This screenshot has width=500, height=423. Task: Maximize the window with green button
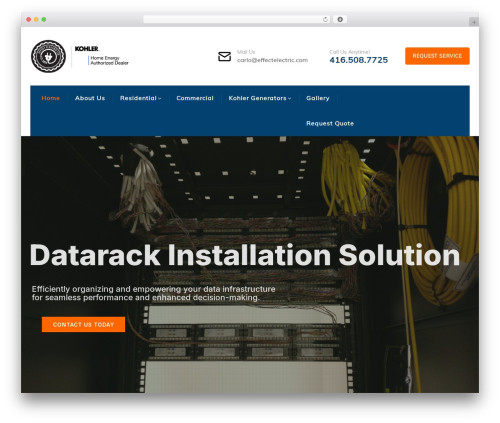[x=44, y=20]
